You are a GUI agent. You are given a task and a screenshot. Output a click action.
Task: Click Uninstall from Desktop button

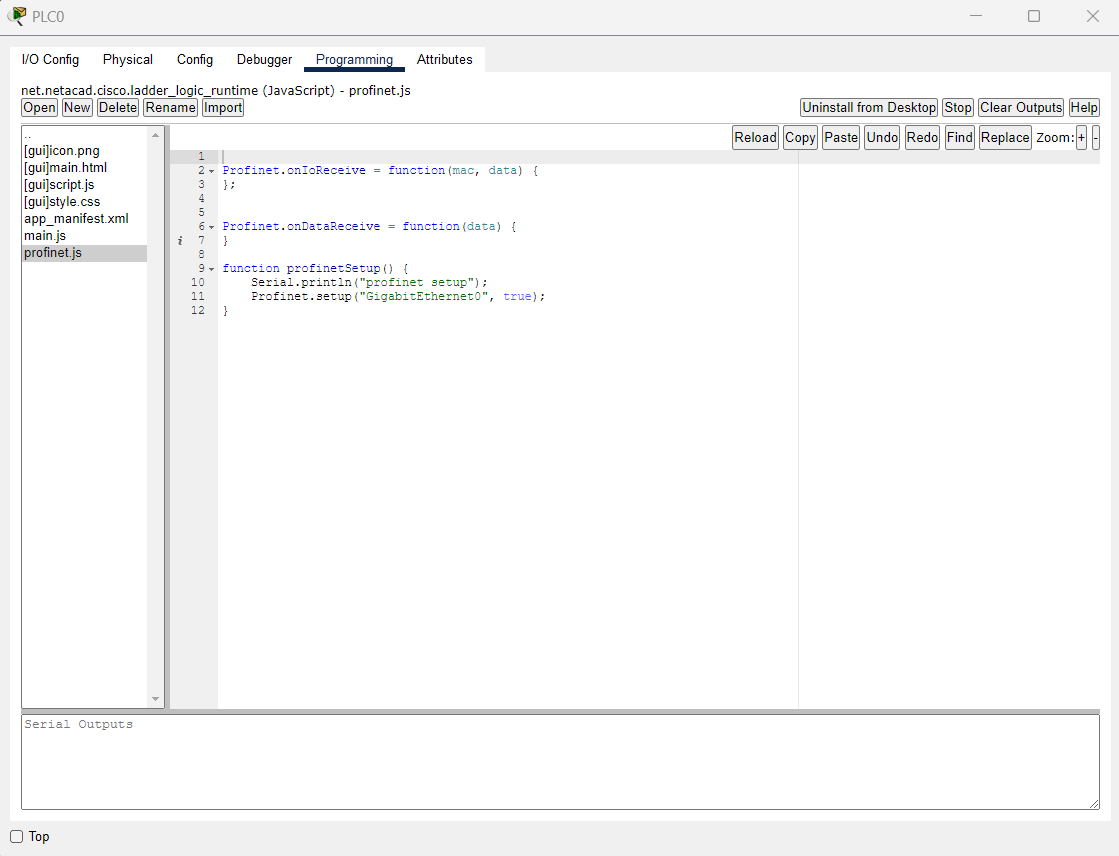[869, 108]
